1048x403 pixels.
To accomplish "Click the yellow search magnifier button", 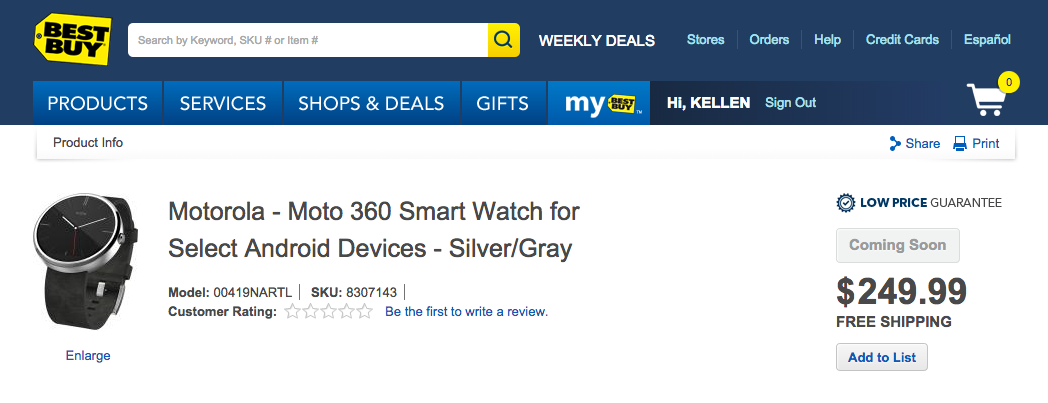I will (x=503, y=40).
